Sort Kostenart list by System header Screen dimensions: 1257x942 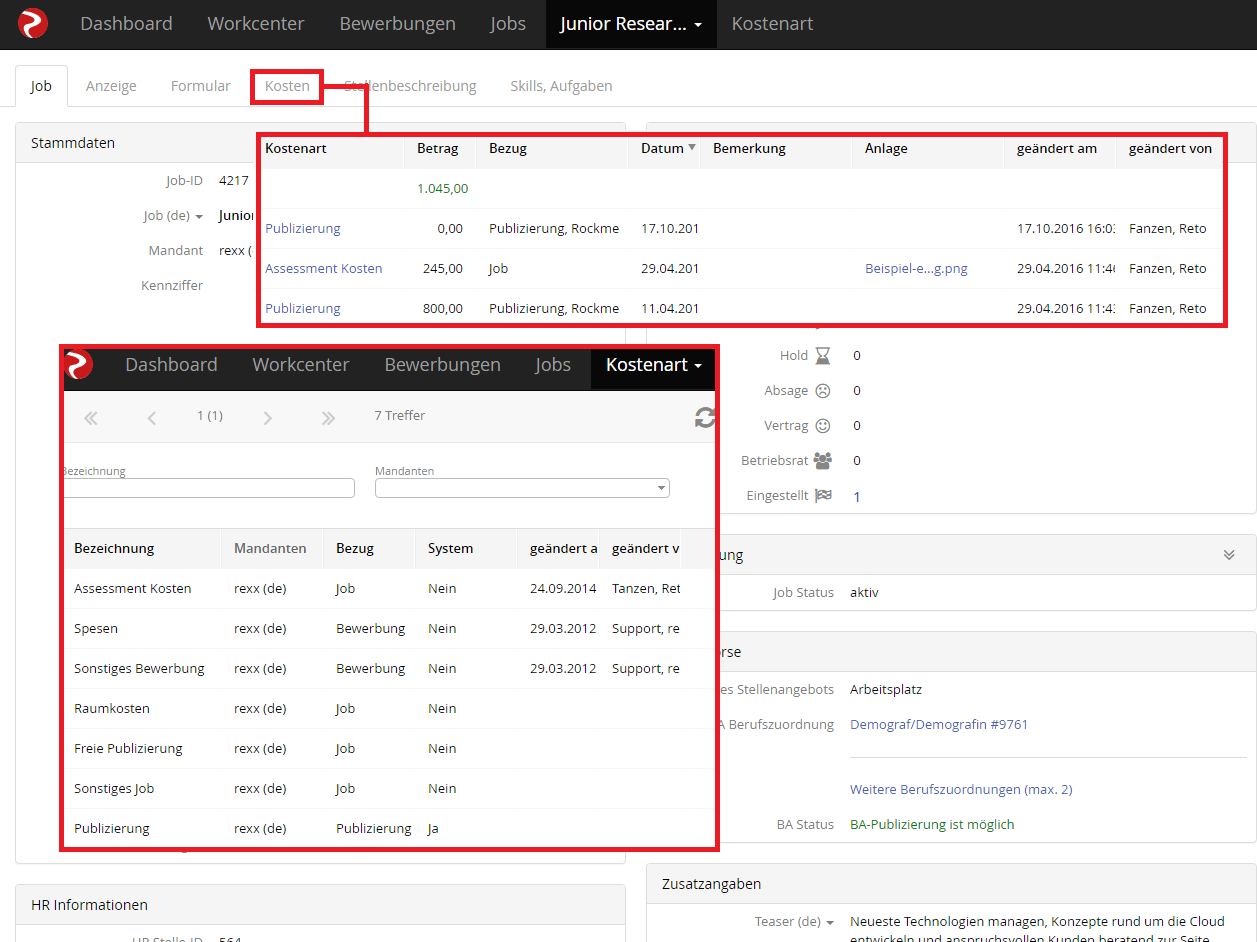[x=450, y=548]
